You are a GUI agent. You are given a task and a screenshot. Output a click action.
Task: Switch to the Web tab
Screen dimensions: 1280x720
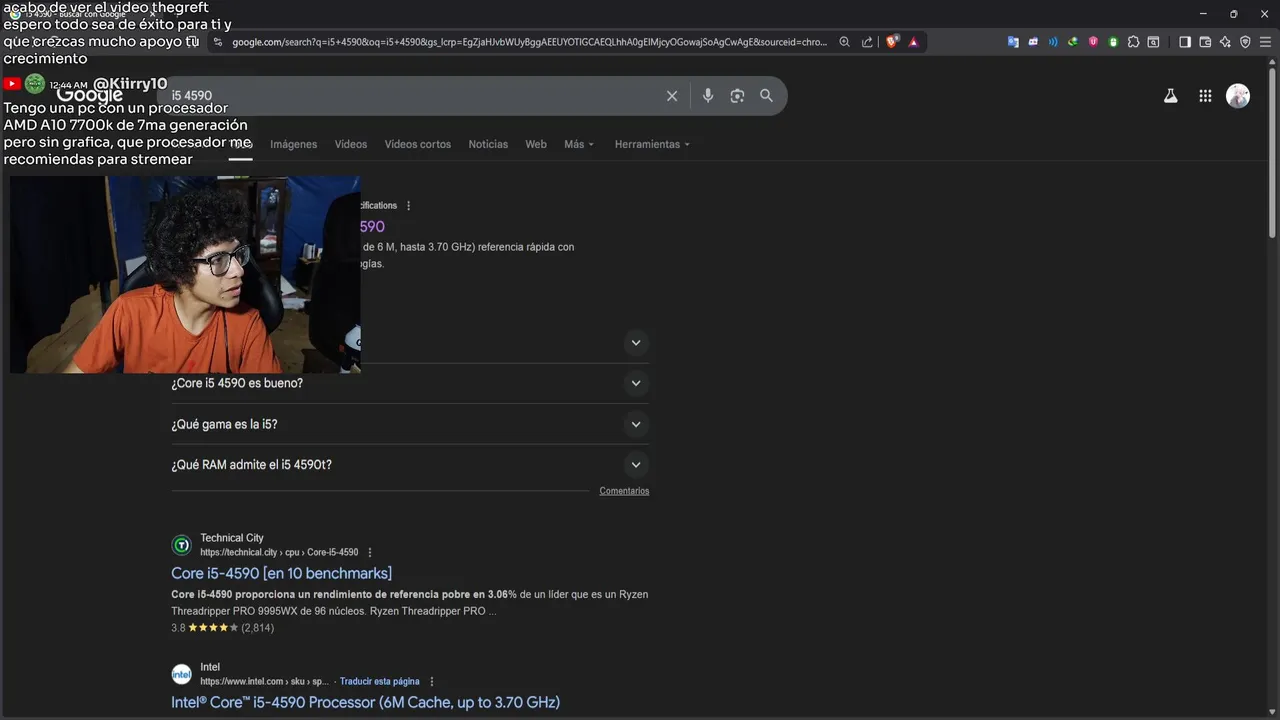click(536, 144)
